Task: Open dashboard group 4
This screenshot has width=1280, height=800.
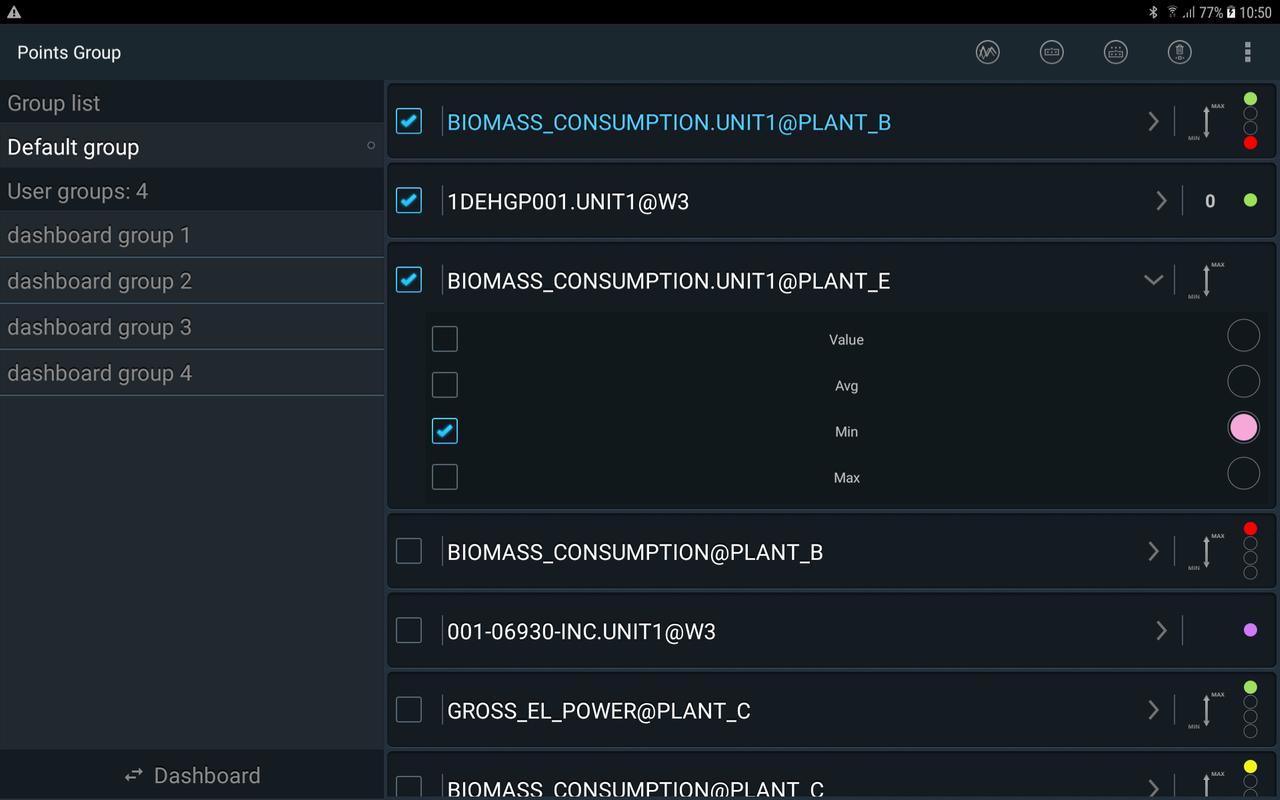Action: click(192, 373)
